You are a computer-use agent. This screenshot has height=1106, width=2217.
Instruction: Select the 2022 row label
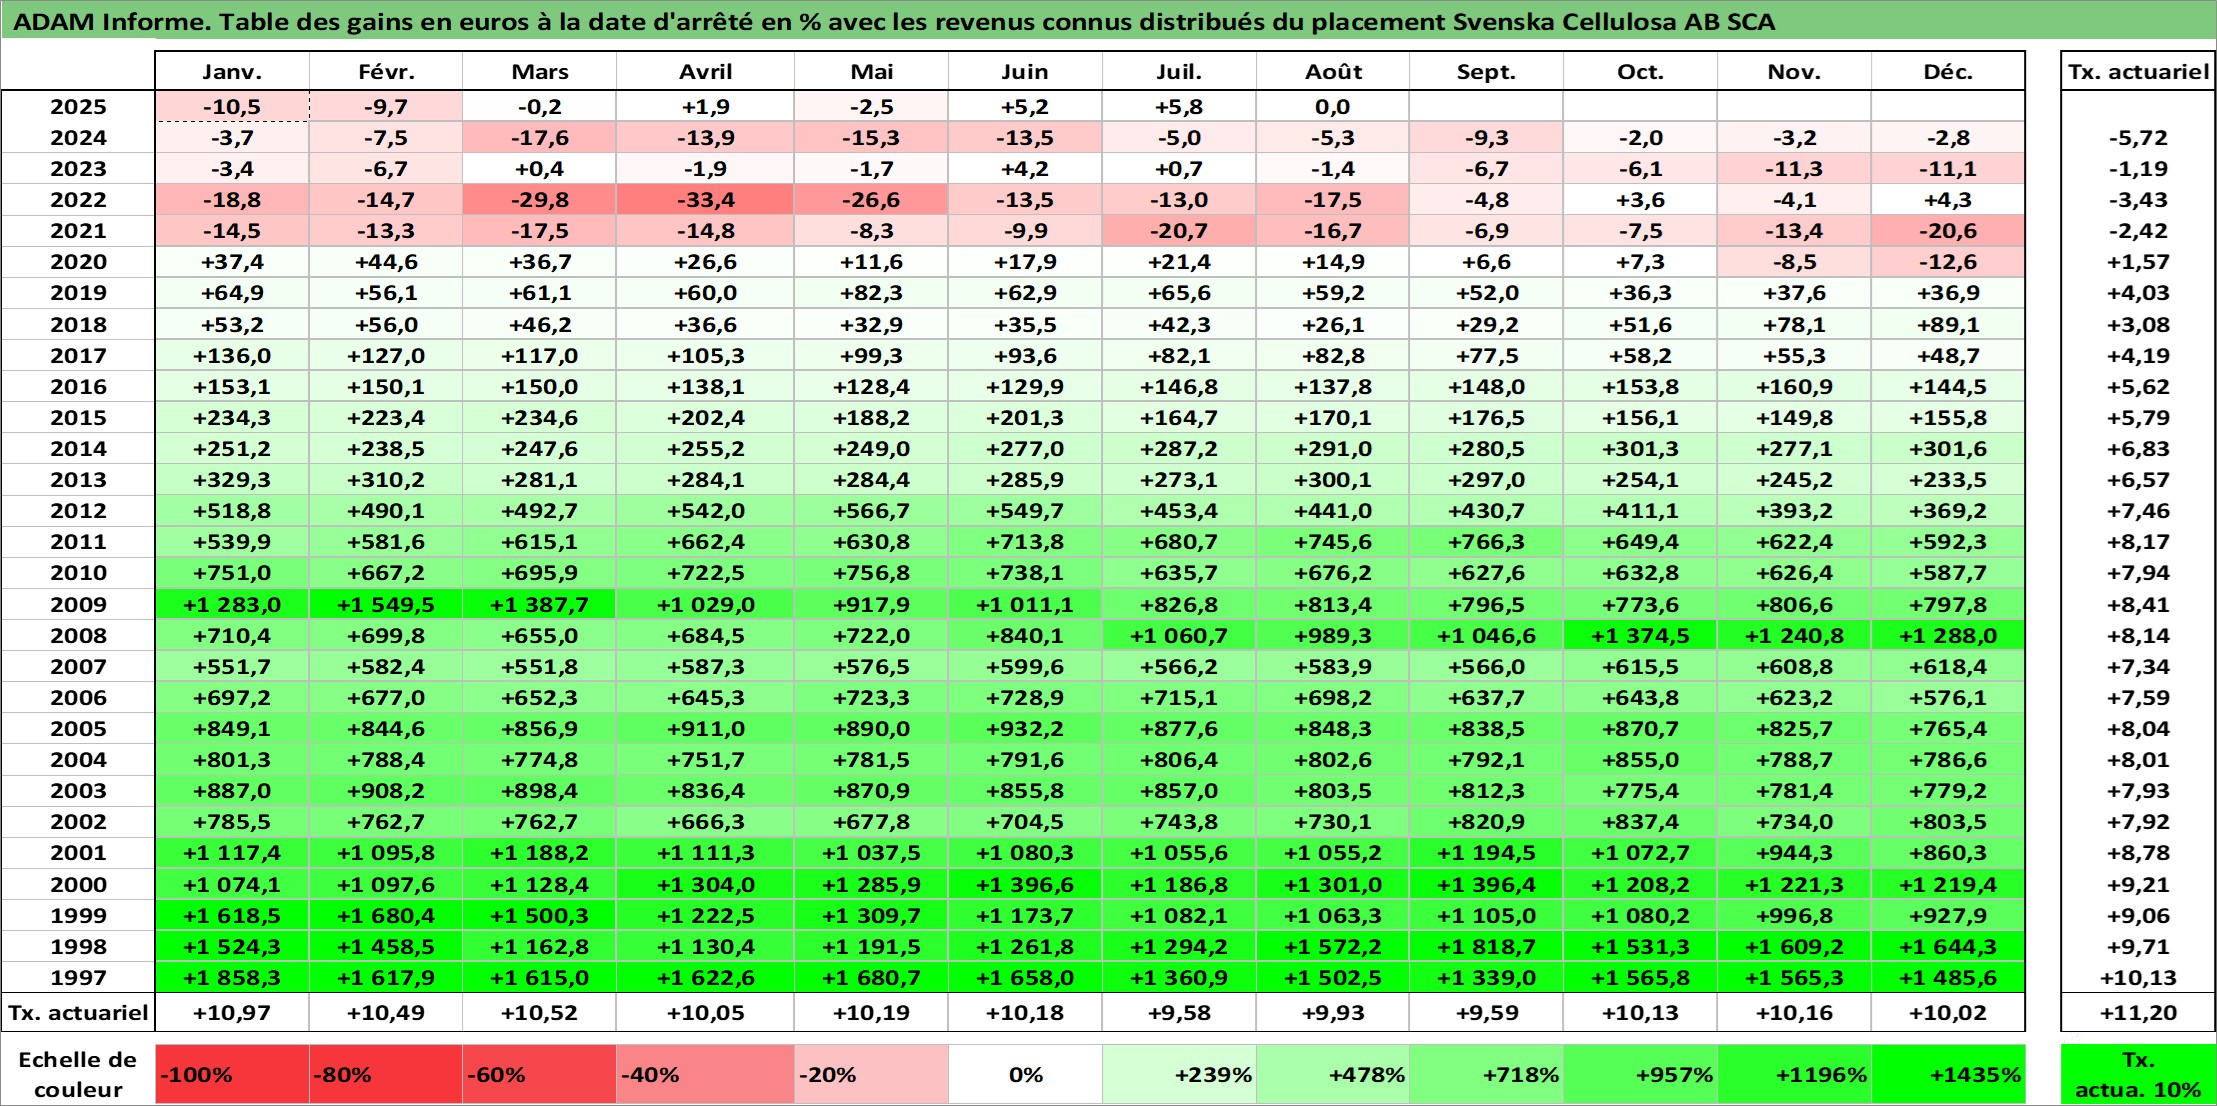(x=78, y=200)
